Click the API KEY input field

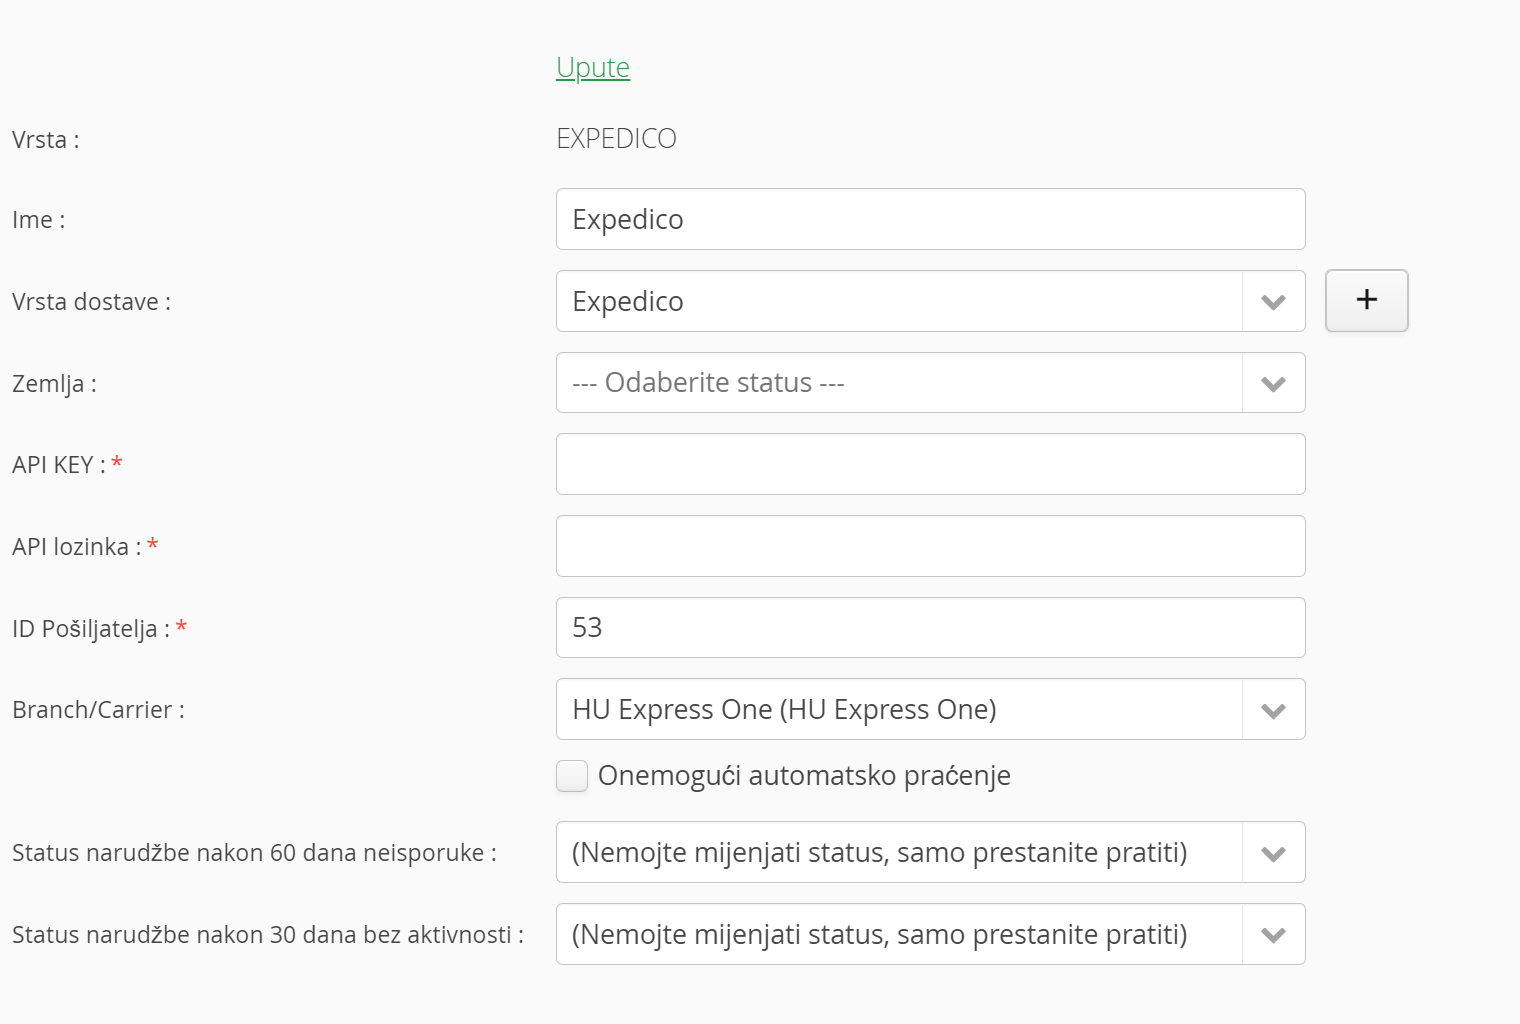[930, 464]
